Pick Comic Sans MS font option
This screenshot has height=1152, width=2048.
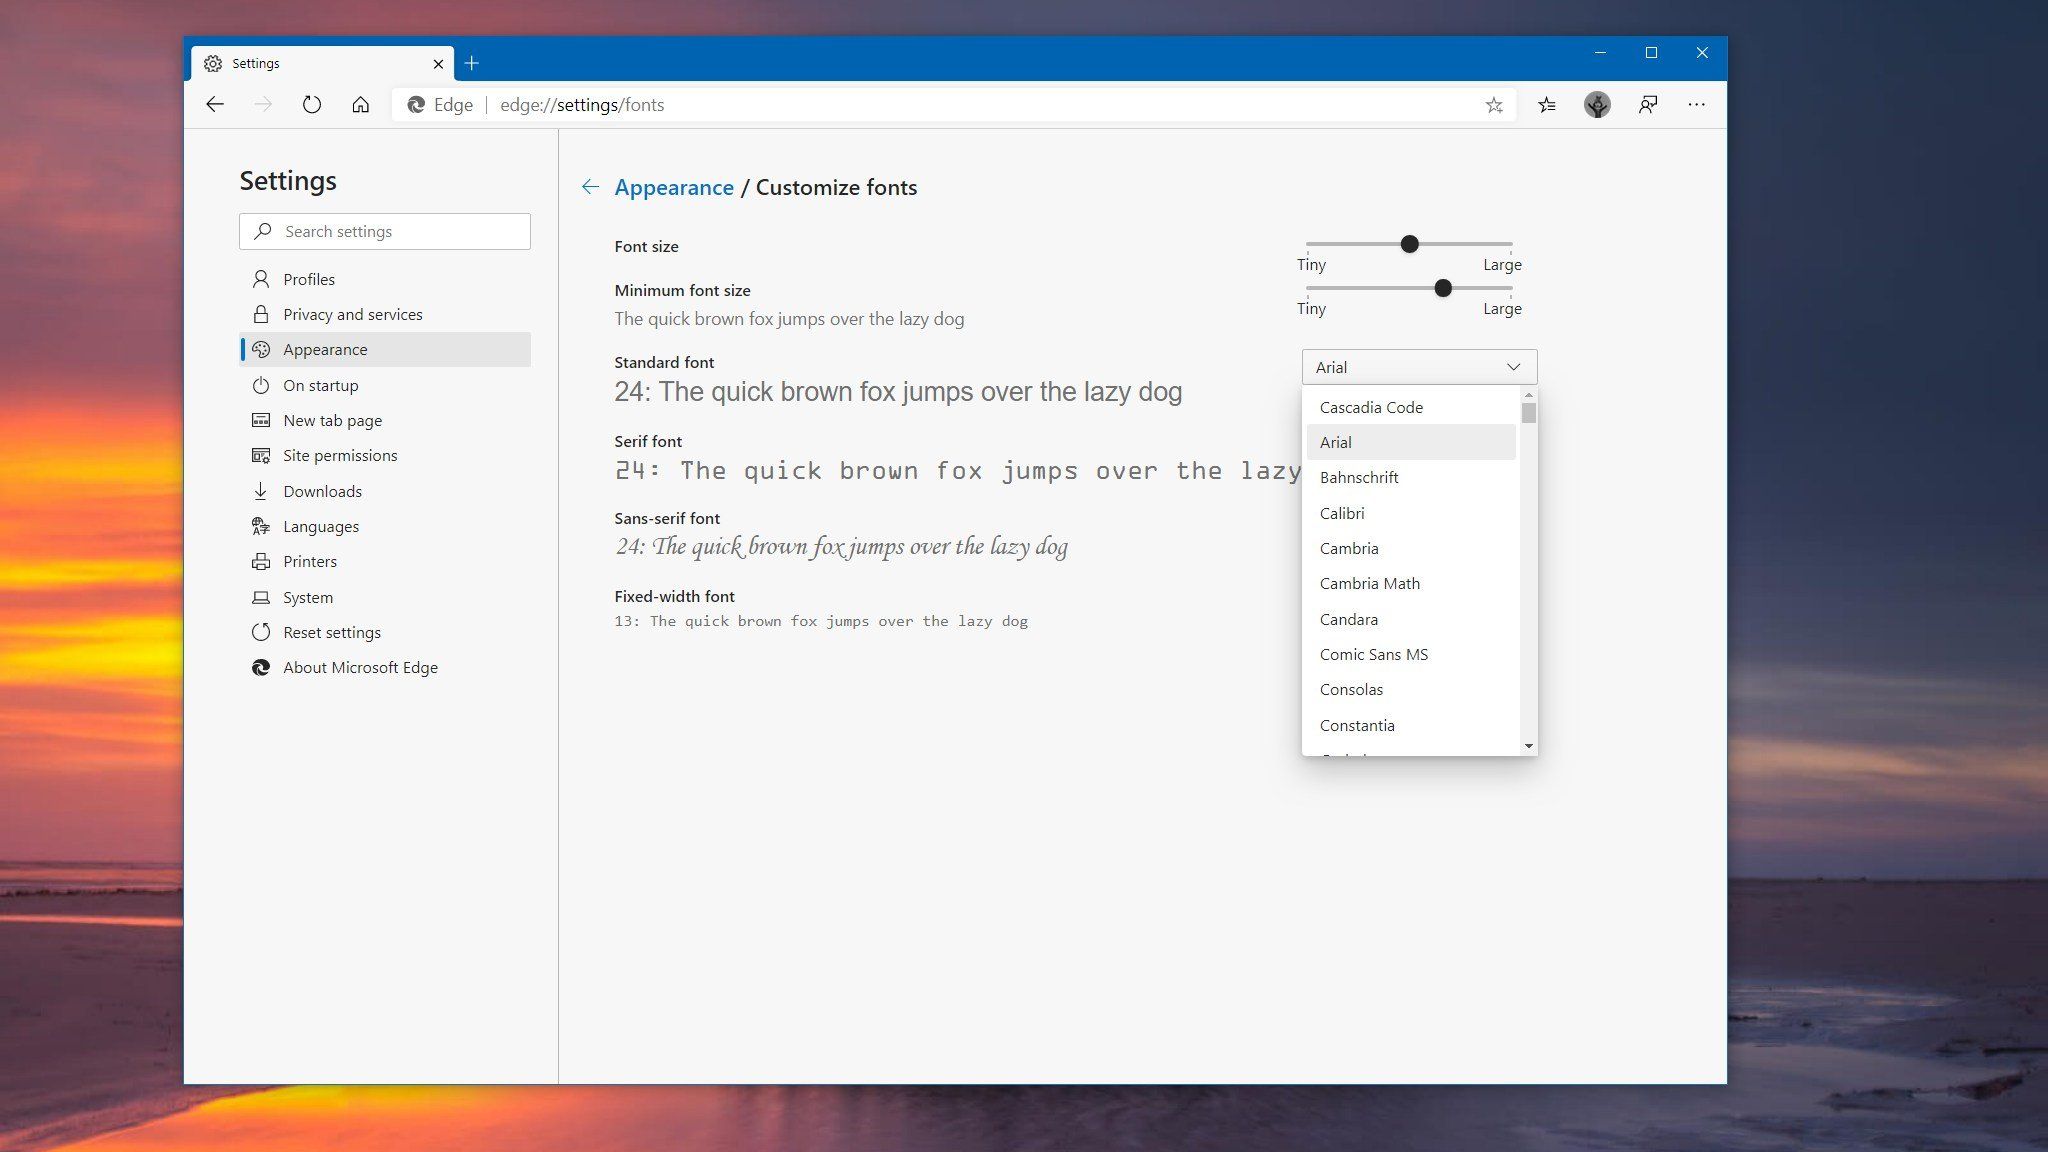[x=1411, y=654]
